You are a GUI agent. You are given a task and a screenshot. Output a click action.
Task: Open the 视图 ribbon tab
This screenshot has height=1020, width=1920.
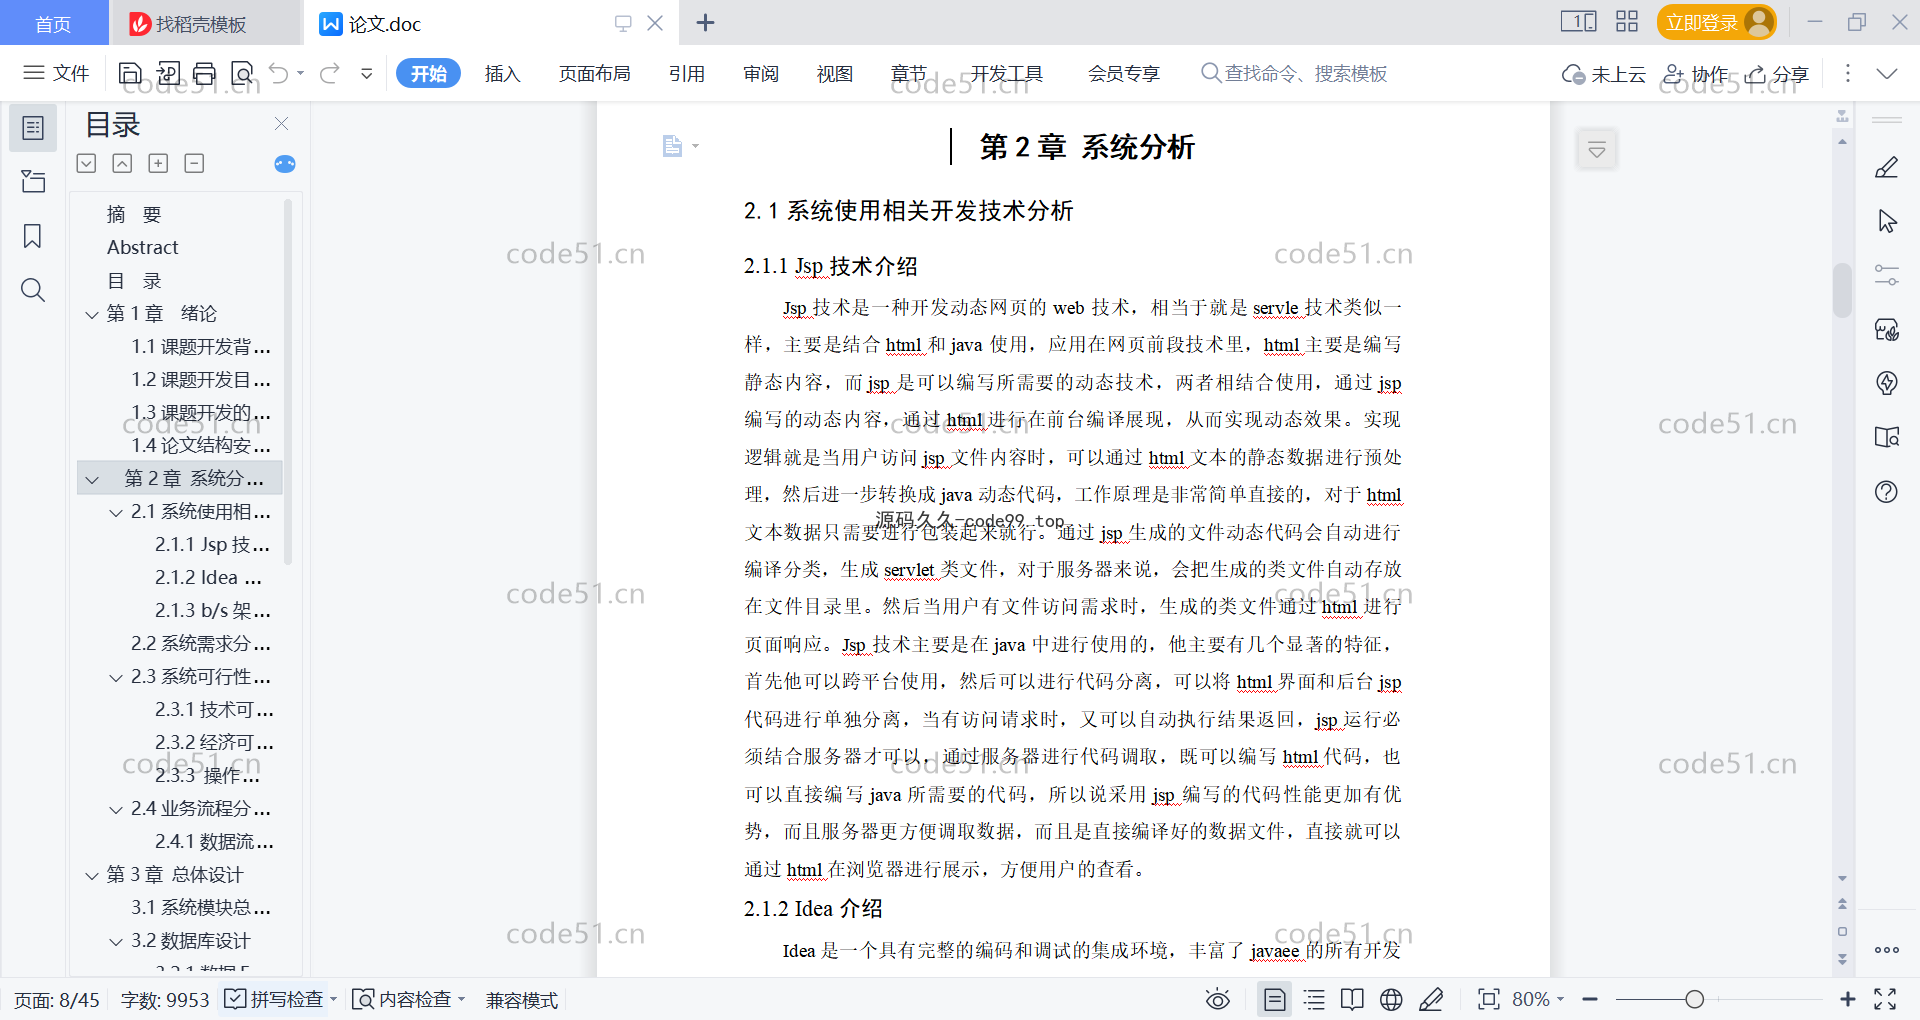tap(834, 73)
